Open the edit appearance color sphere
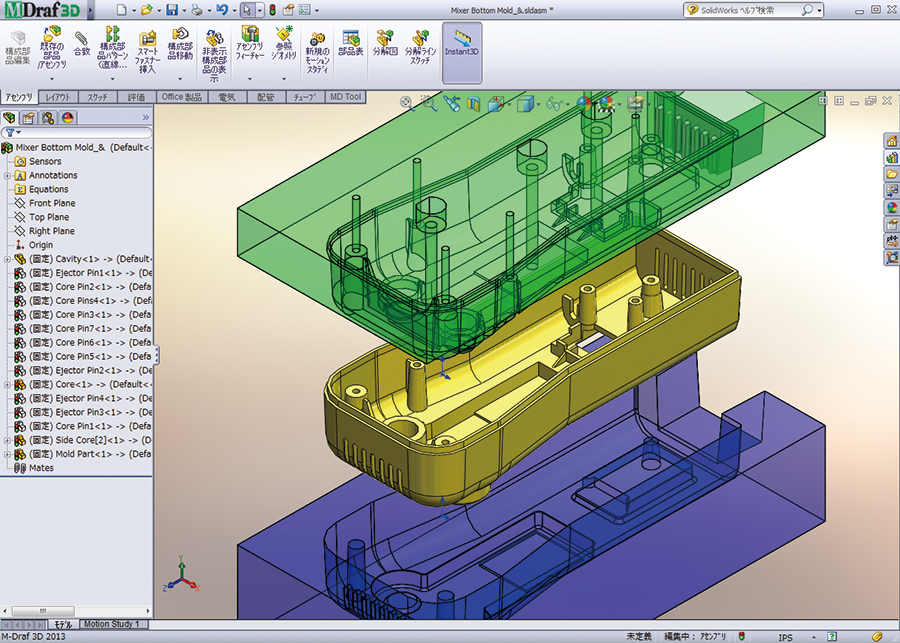Viewport: 900px width, 643px height. pos(583,102)
